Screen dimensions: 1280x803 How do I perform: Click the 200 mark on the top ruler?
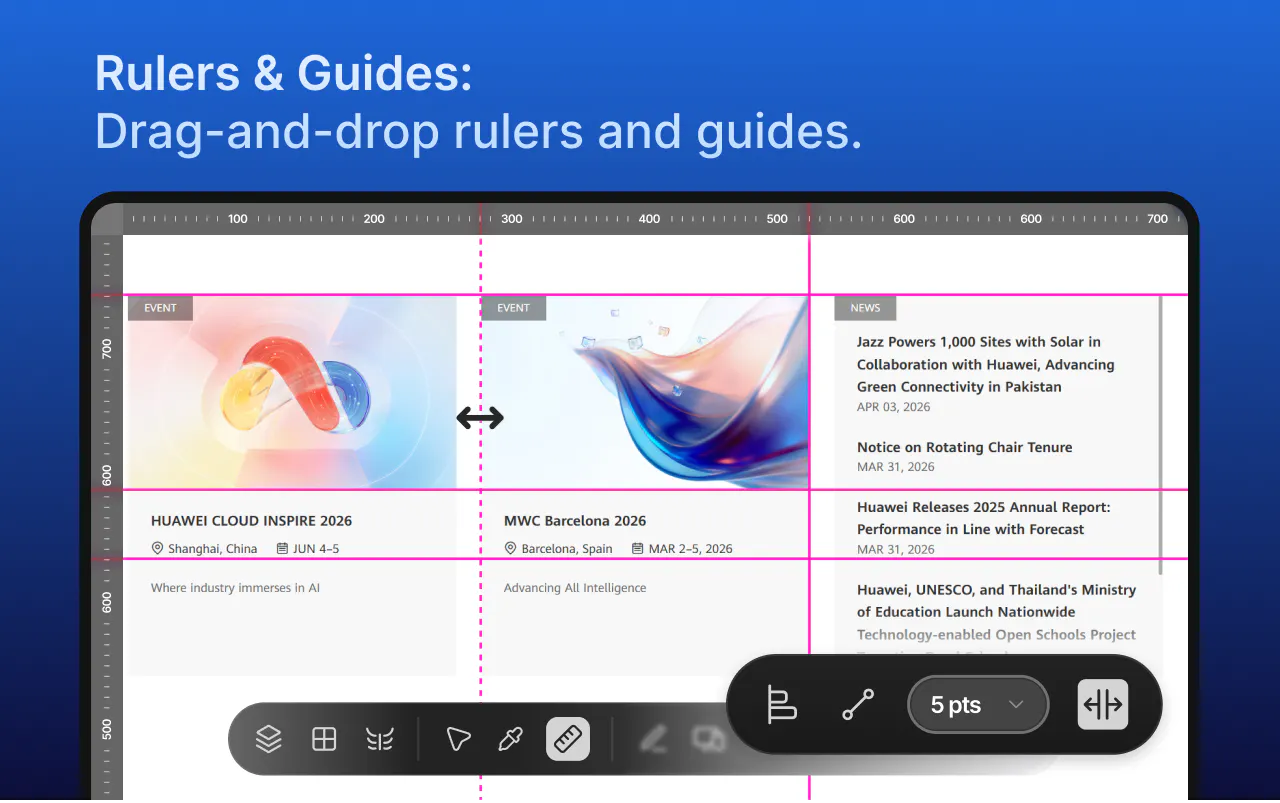(374, 219)
